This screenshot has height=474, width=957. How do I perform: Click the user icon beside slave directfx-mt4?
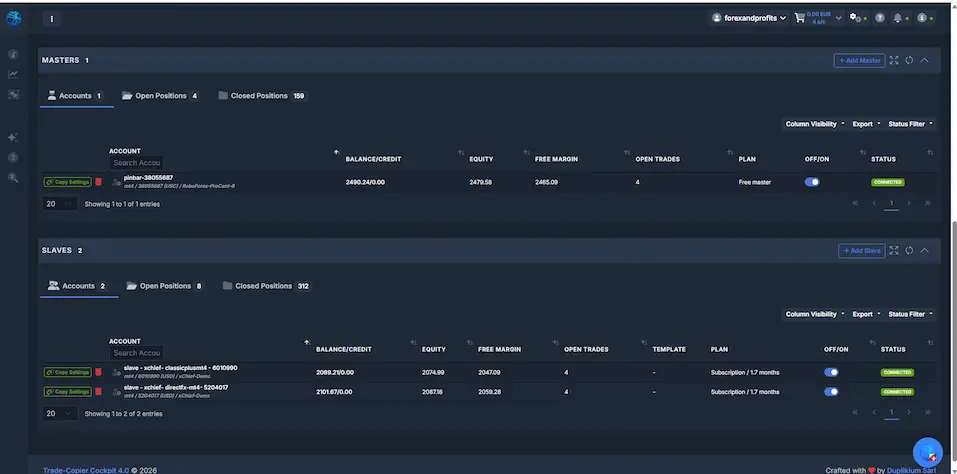coord(116,392)
